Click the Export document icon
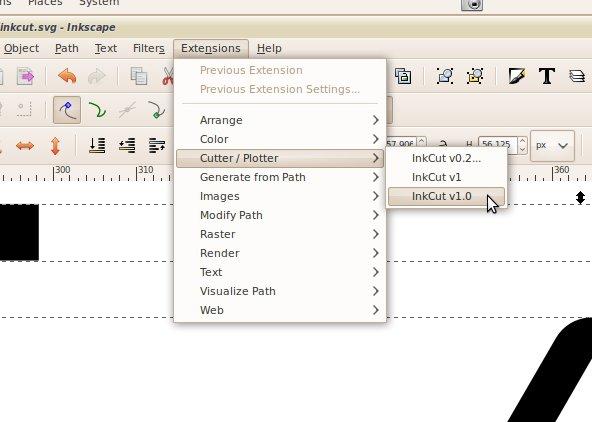 point(25,76)
